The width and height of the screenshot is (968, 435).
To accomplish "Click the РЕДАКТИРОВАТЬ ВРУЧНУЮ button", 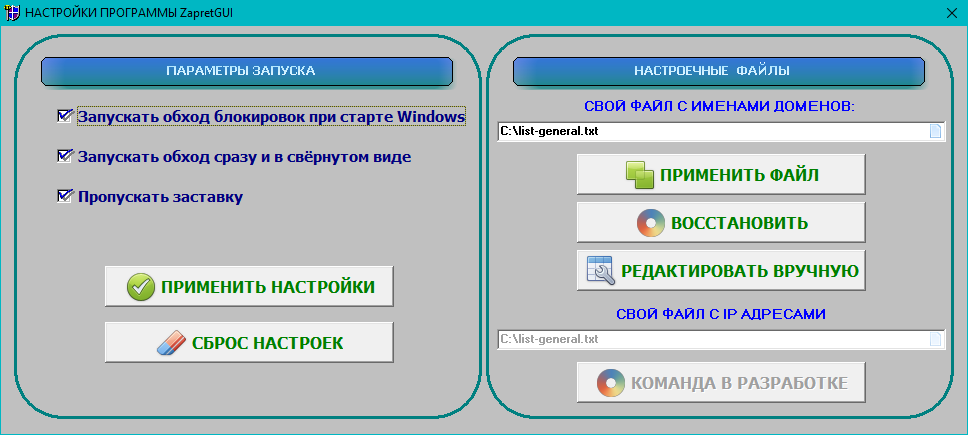I will pyautogui.click(x=721, y=270).
